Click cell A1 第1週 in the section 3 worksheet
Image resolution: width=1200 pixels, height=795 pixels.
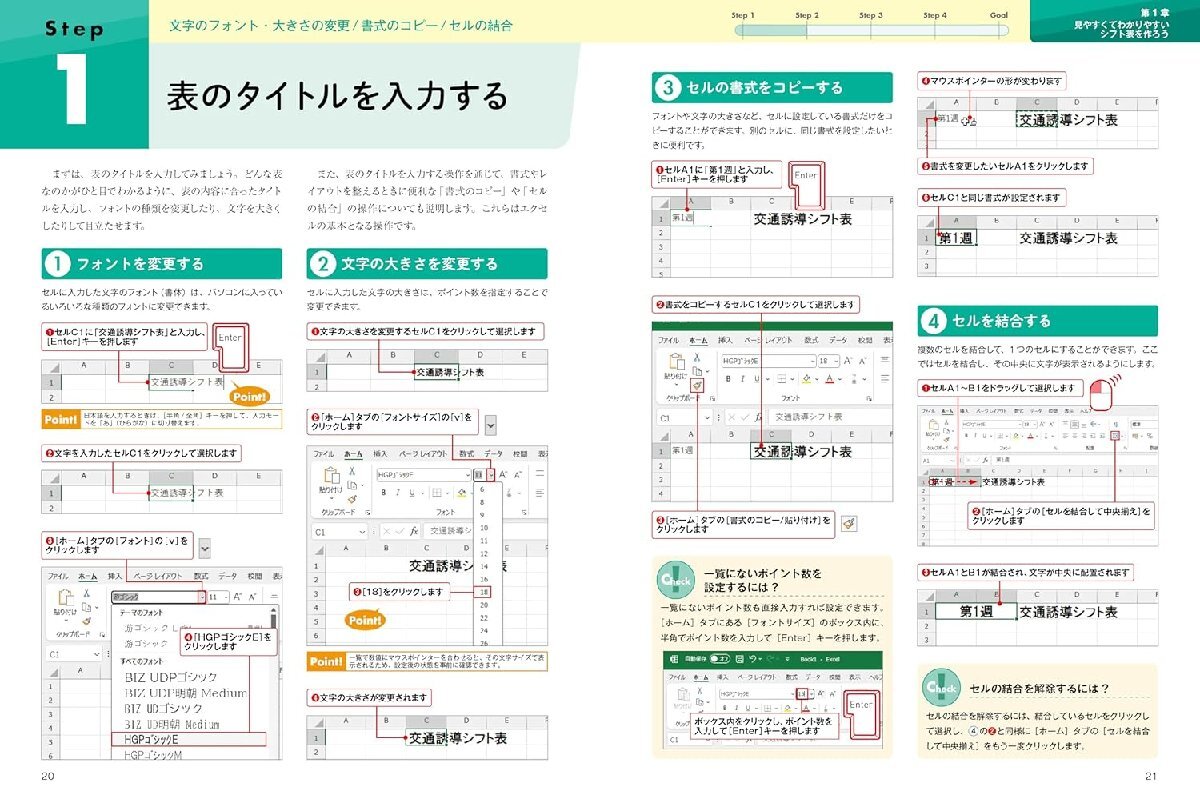point(690,451)
